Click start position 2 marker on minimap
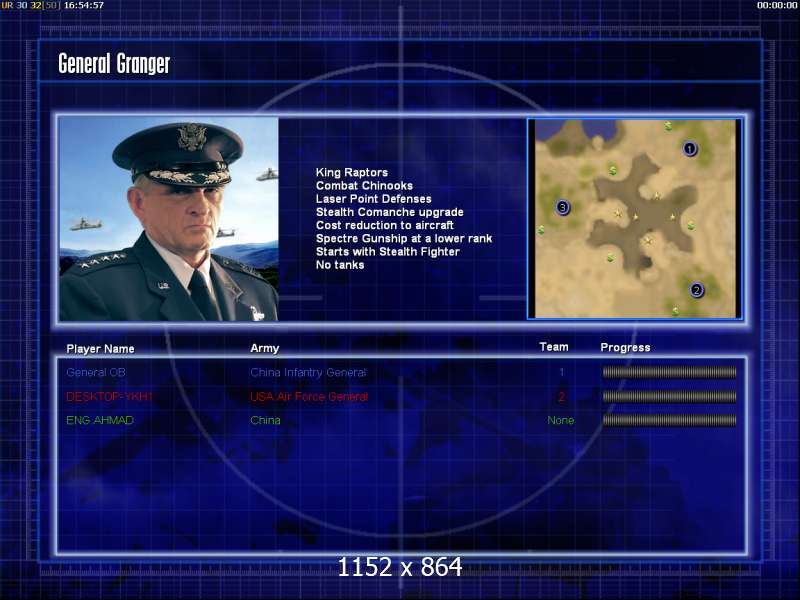 tap(696, 290)
